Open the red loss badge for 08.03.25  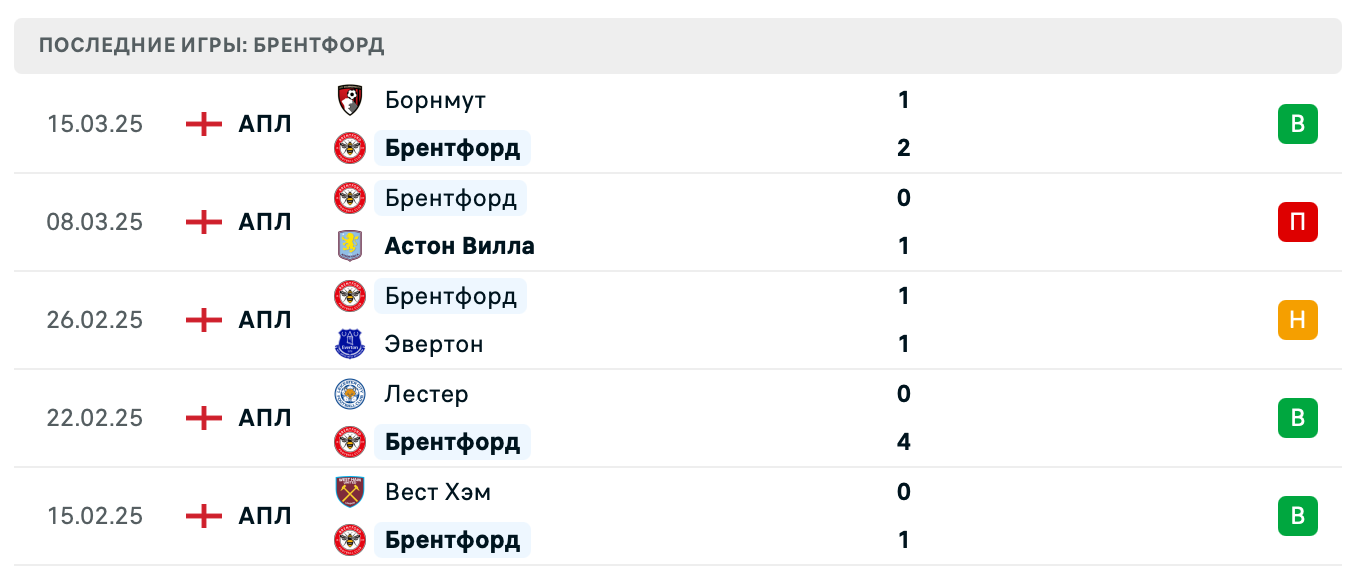click(1297, 222)
